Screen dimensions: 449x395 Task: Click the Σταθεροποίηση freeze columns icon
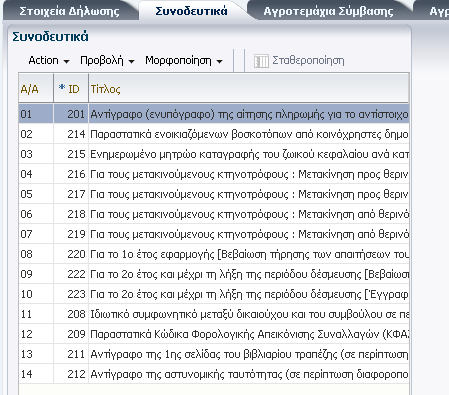click(x=261, y=61)
